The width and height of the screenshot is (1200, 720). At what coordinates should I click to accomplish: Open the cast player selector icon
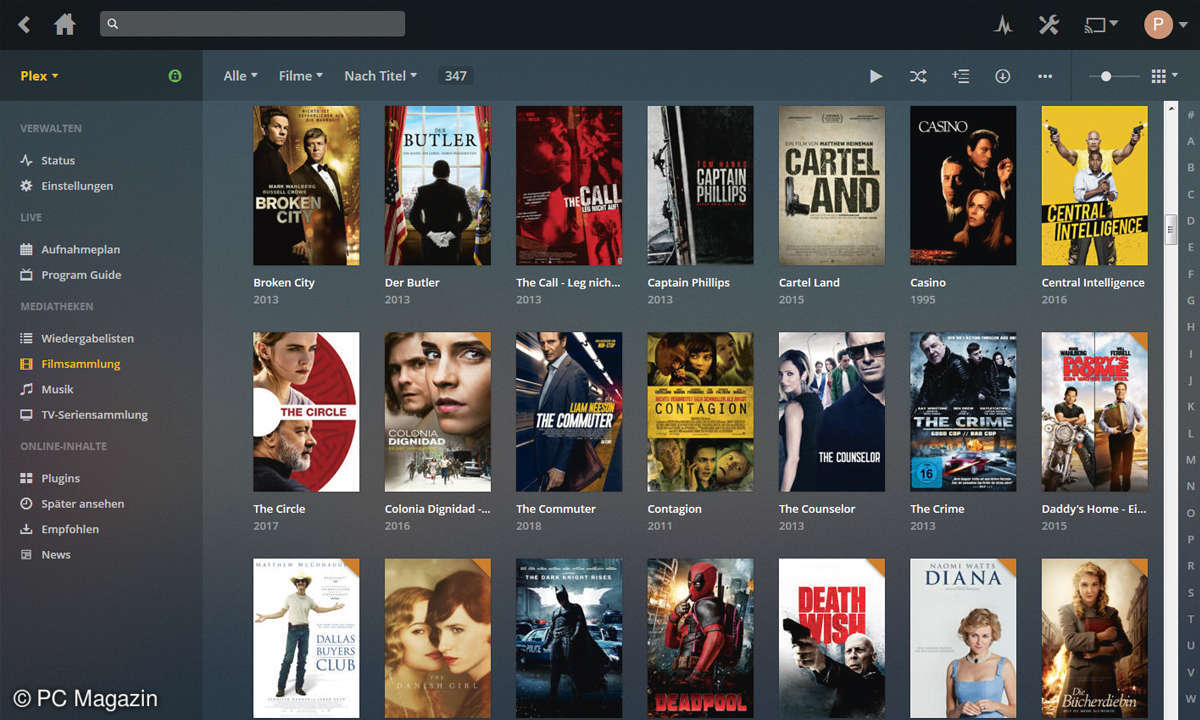tap(1100, 25)
